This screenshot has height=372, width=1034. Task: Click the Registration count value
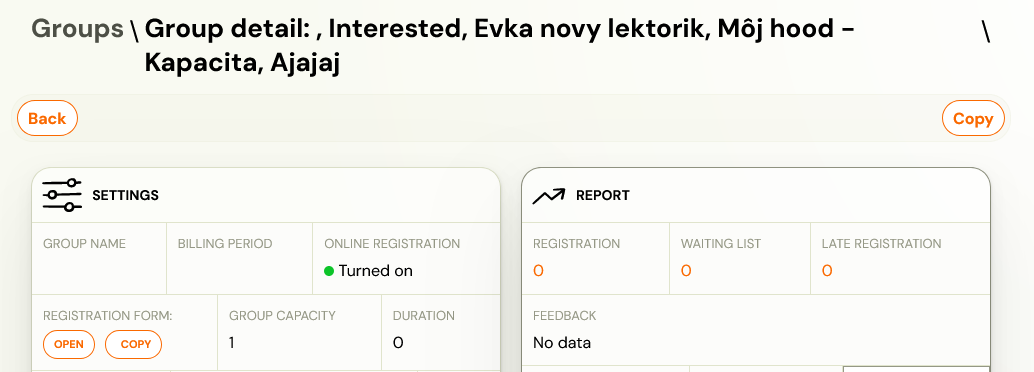pyautogui.click(x=538, y=271)
